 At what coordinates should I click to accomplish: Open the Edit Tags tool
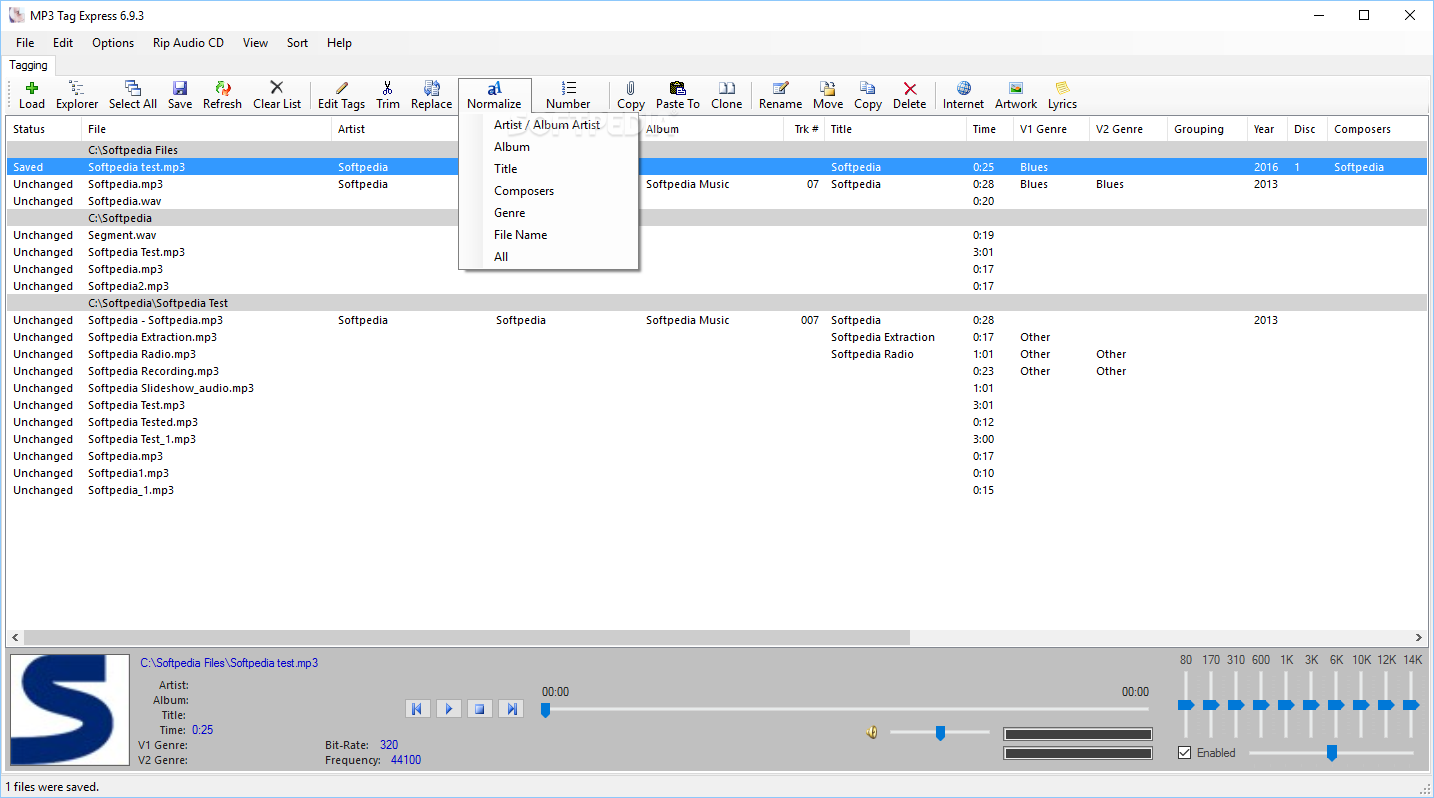[341, 95]
